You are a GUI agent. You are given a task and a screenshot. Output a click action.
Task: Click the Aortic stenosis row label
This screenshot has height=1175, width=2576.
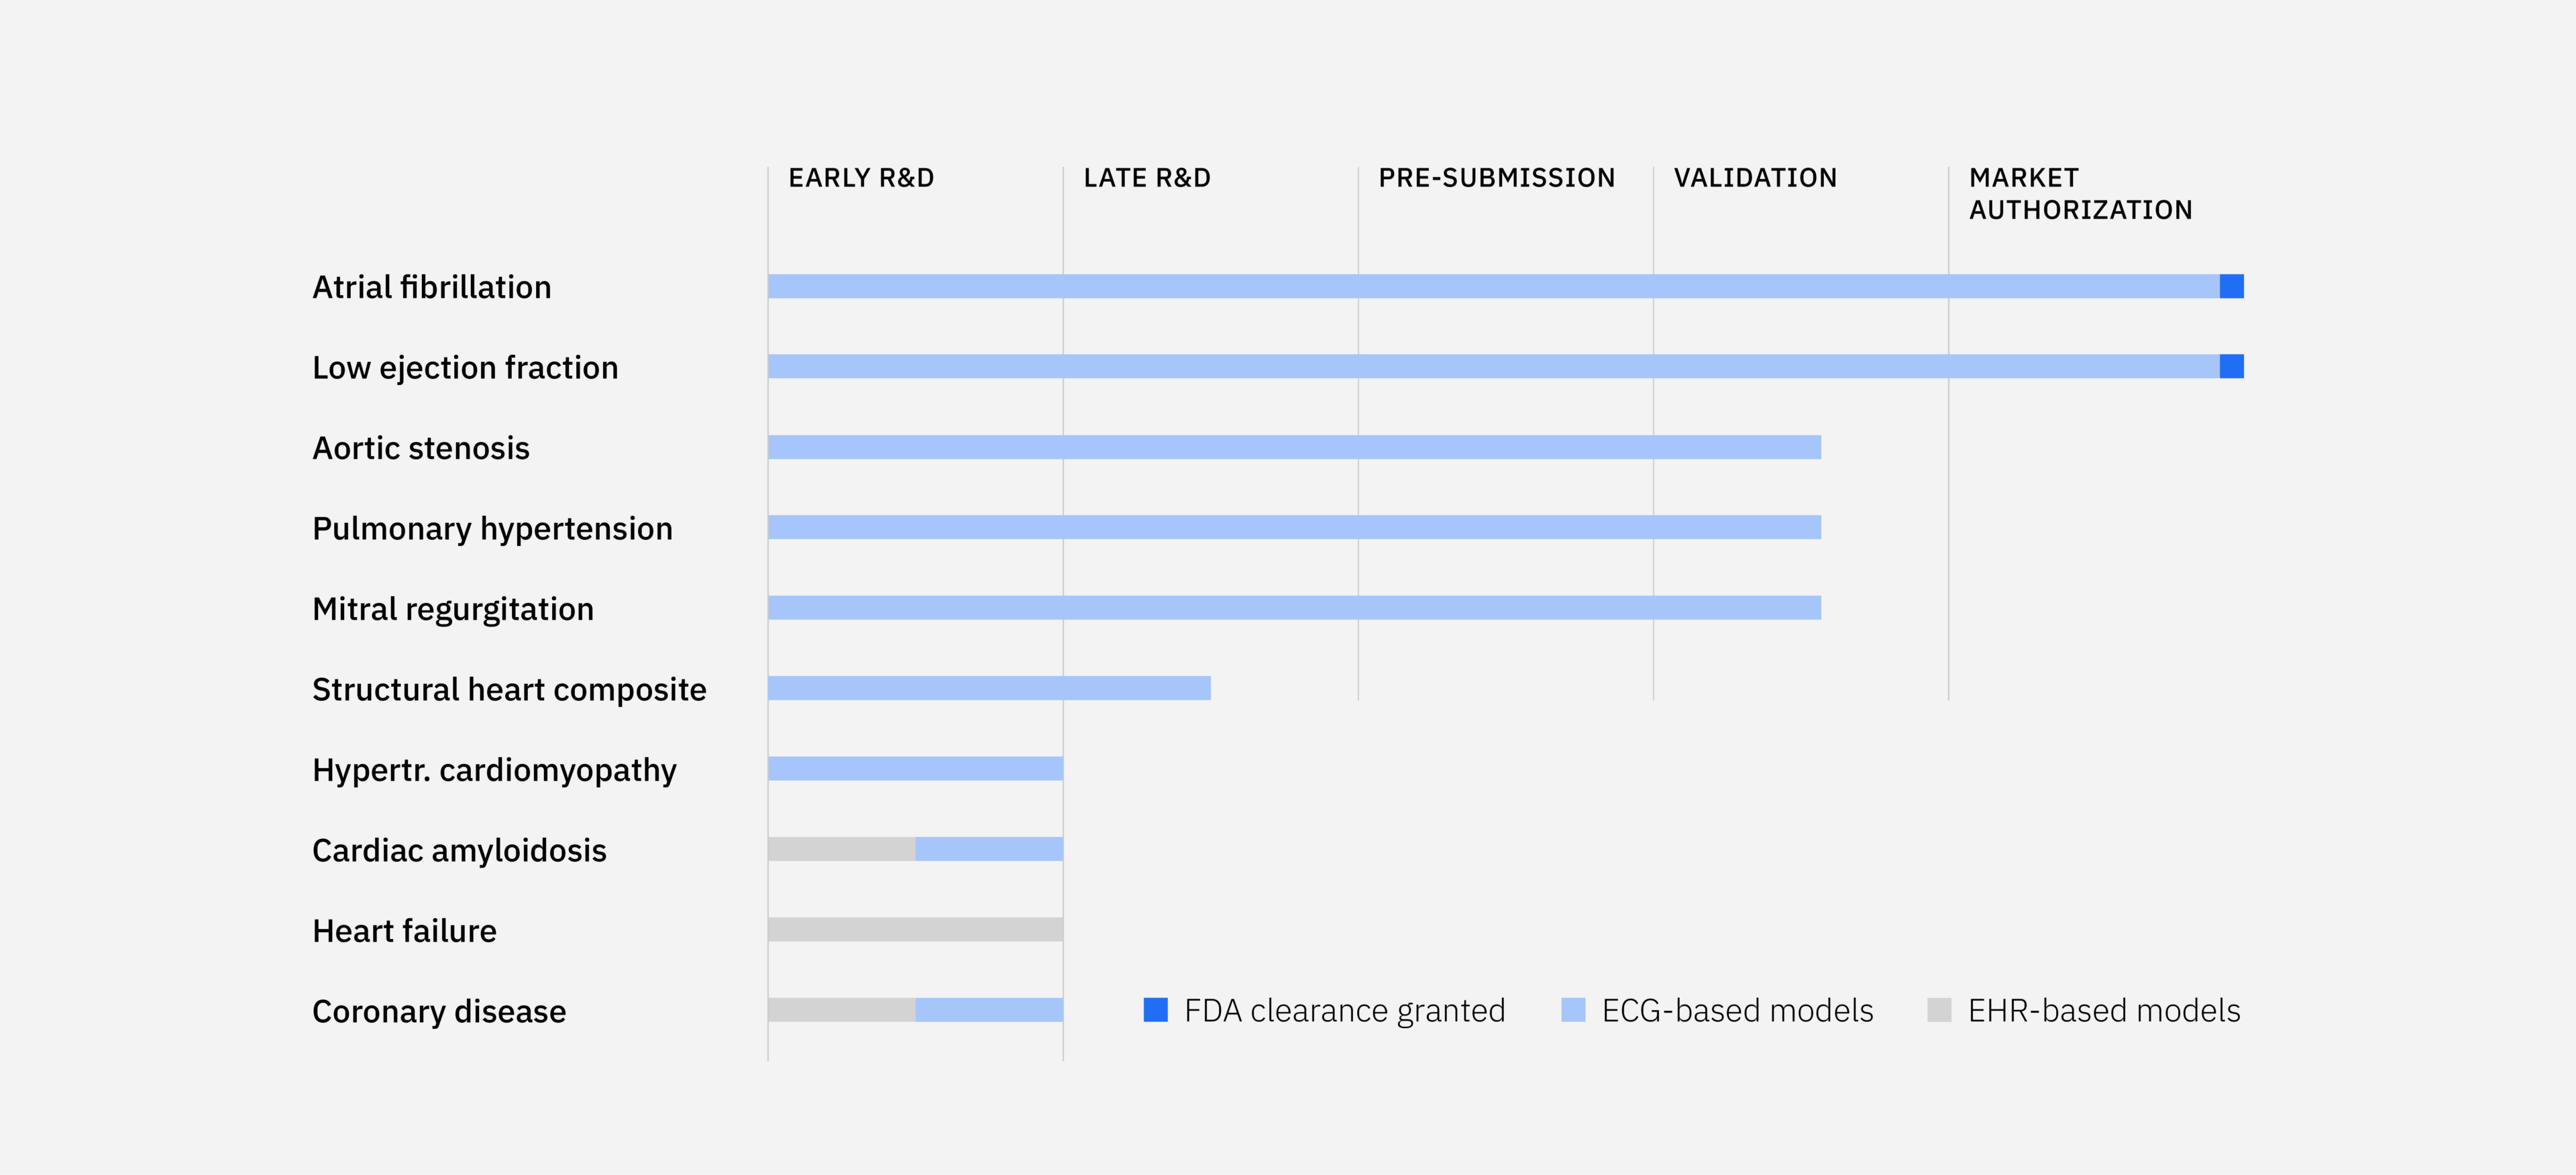[x=421, y=449]
